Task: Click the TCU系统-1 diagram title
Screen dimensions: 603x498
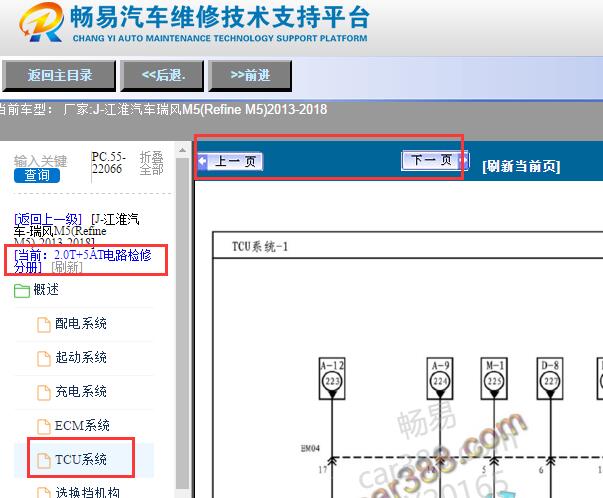Action: click(260, 246)
